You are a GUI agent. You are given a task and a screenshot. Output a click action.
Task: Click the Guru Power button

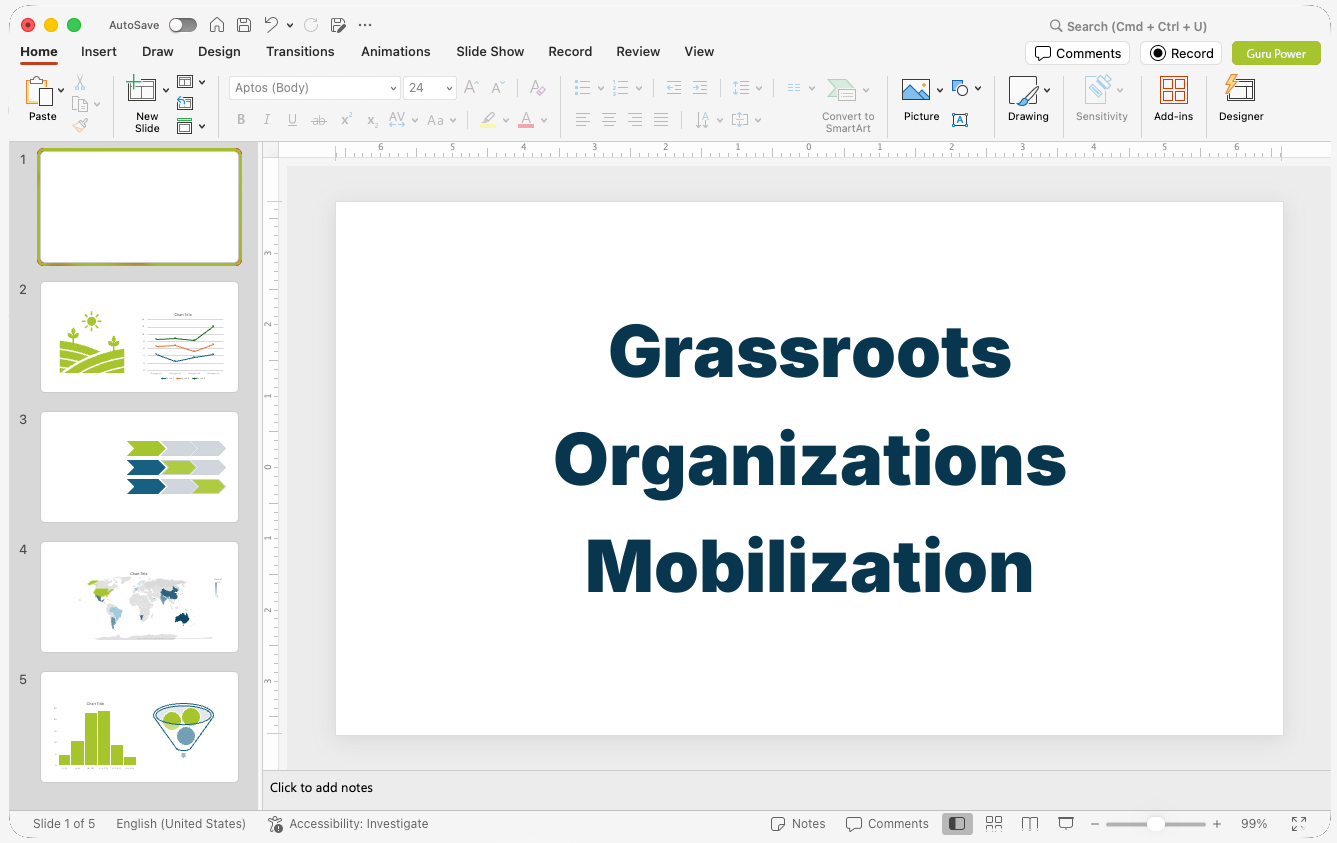(x=1276, y=53)
